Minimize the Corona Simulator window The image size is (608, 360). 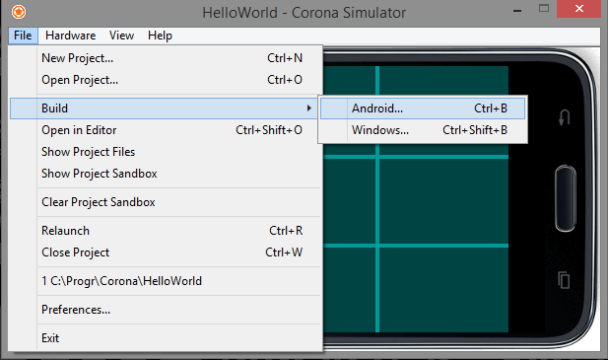point(517,11)
